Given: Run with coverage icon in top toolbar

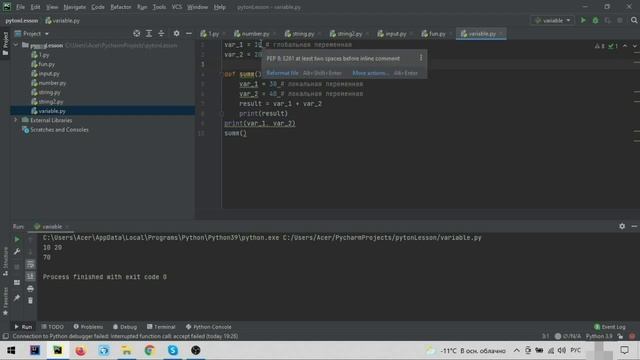Looking at the screenshot, I should tap(607, 20).
